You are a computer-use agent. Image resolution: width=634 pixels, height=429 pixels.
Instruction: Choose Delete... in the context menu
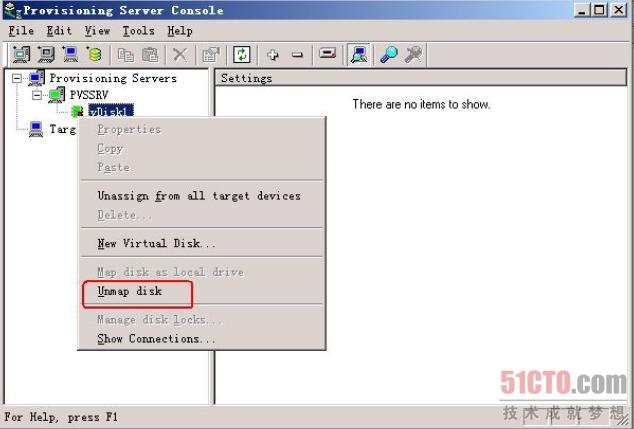202,215
